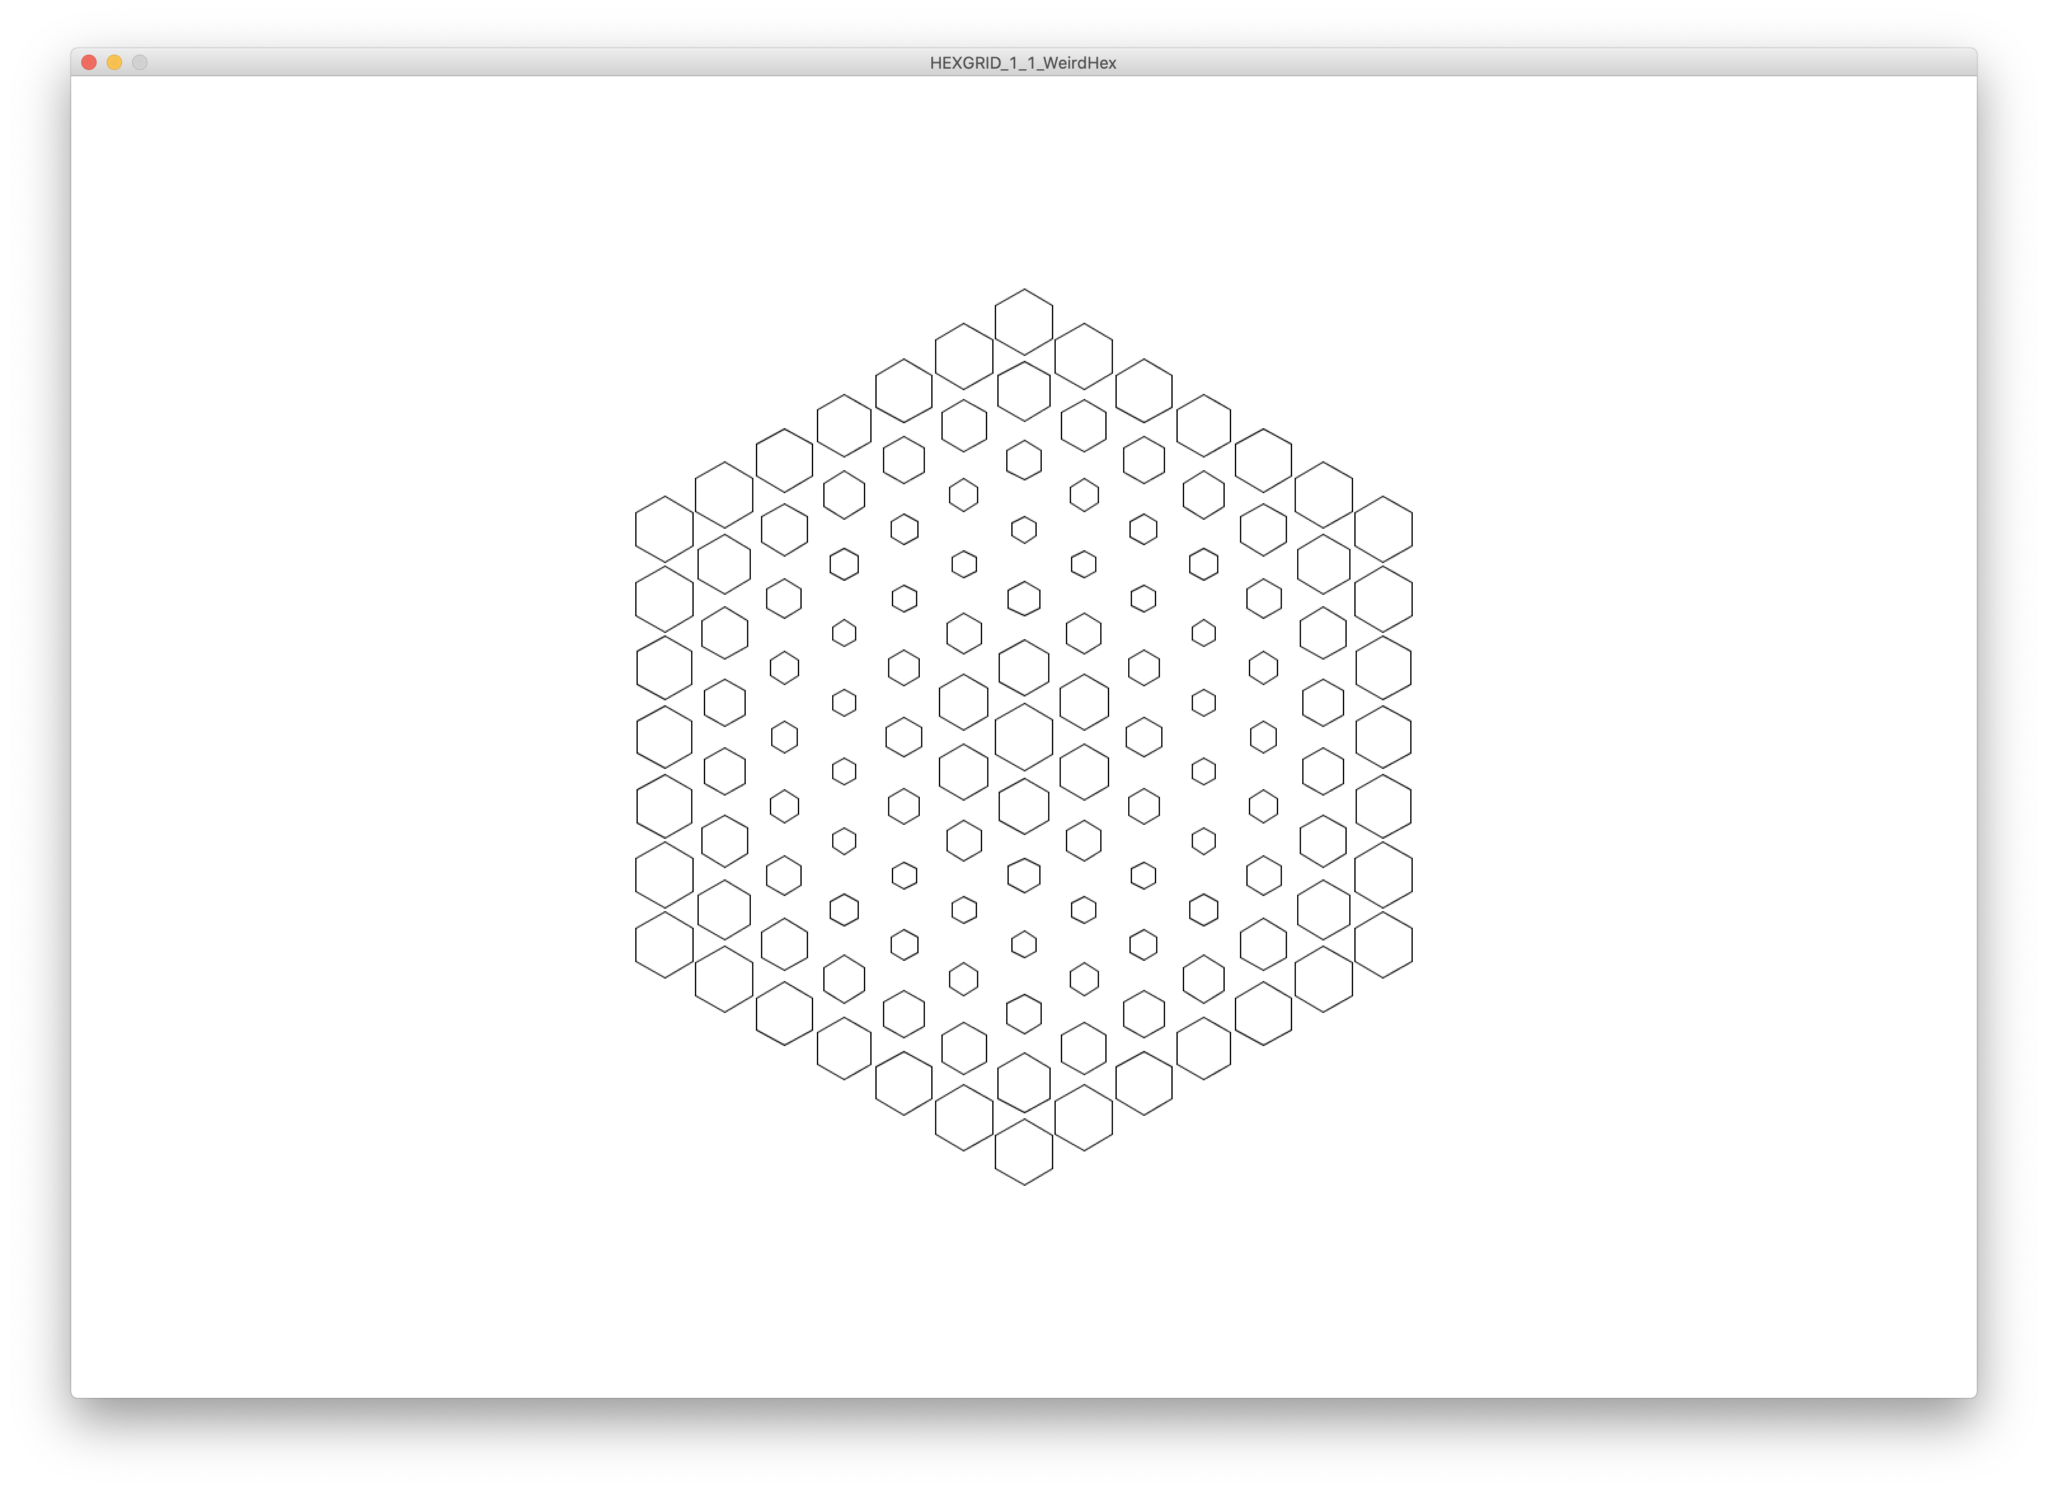Viewport: 2048px width, 1492px height.
Task: Close the HEXGRID_1_1_WeirdHex window
Action: 89,63
